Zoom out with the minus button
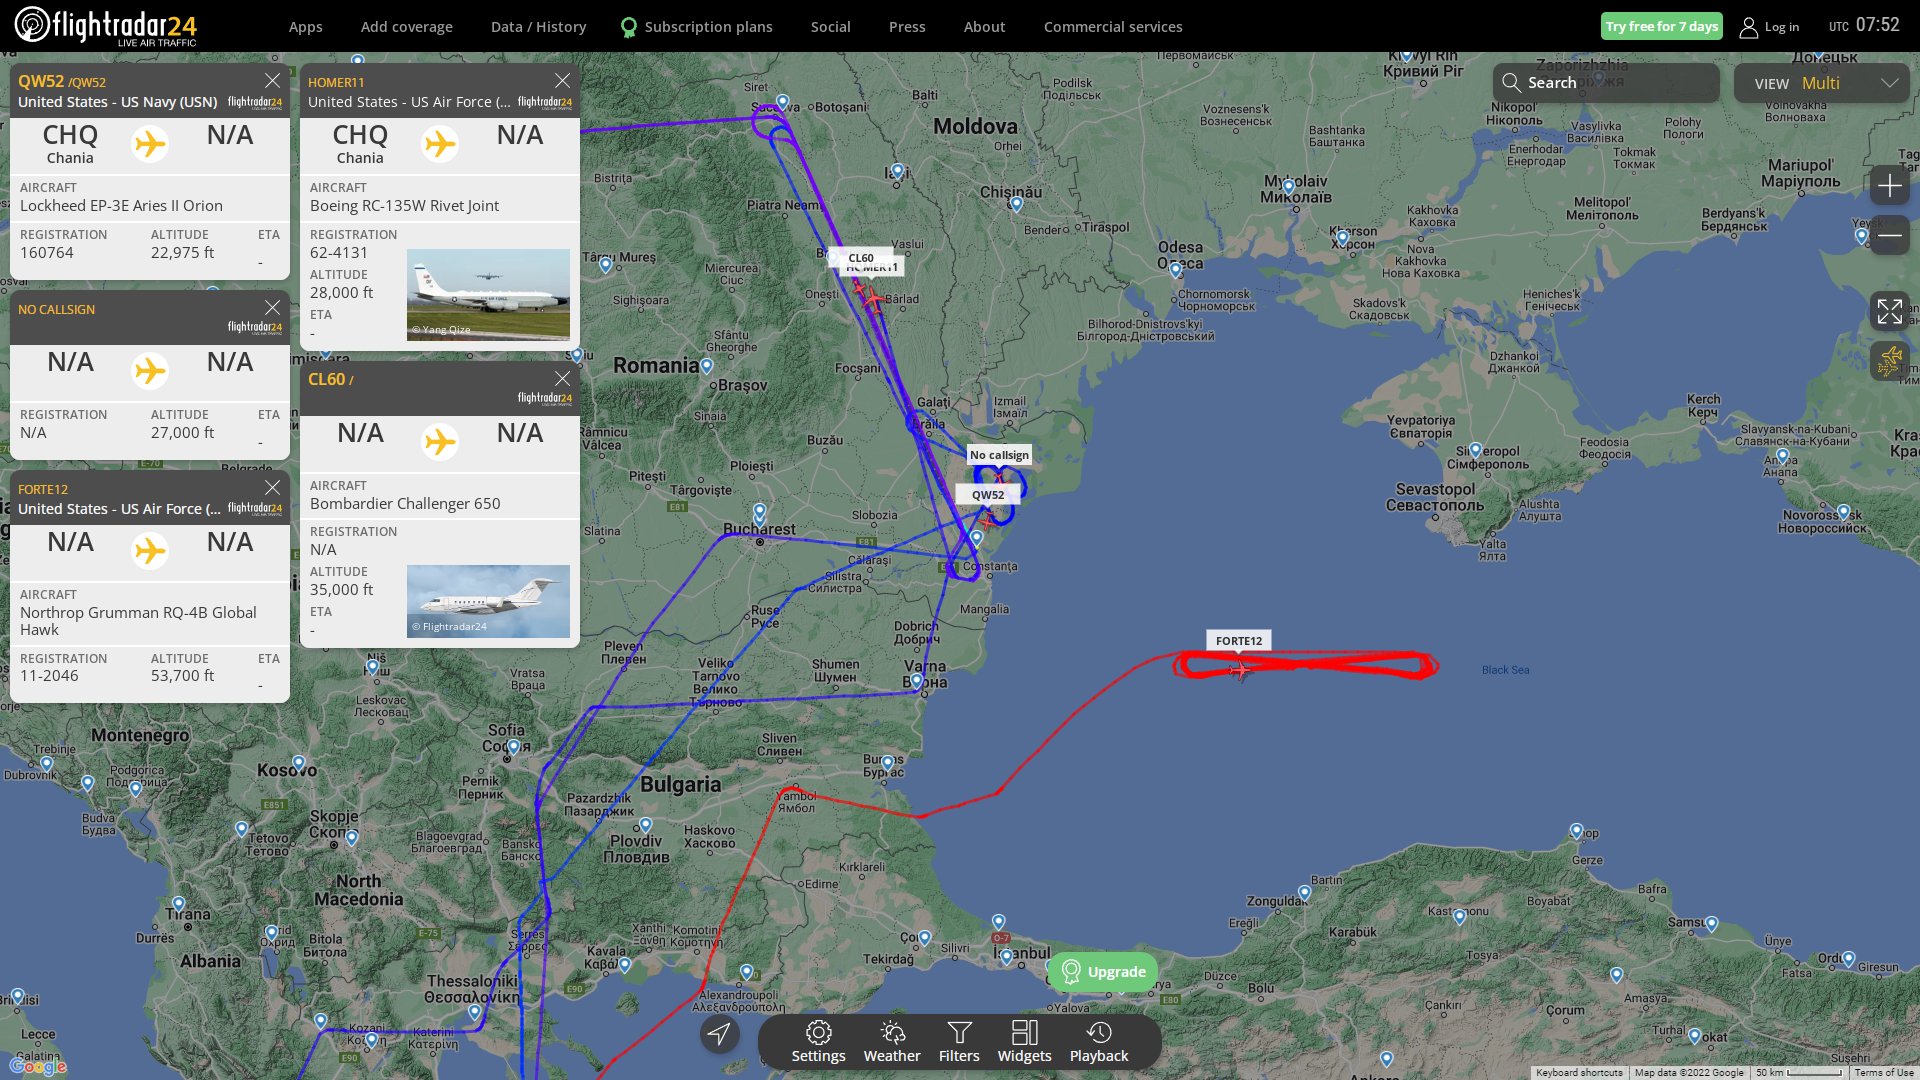The image size is (1920, 1080). pyautogui.click(x=1889, y=235)
